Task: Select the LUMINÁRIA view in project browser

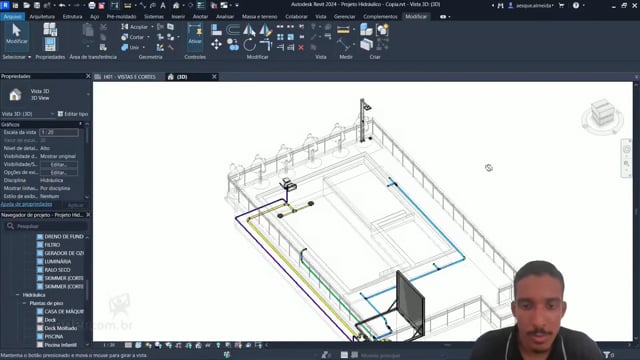Action: pyautogui.click(x=58, y=262)
